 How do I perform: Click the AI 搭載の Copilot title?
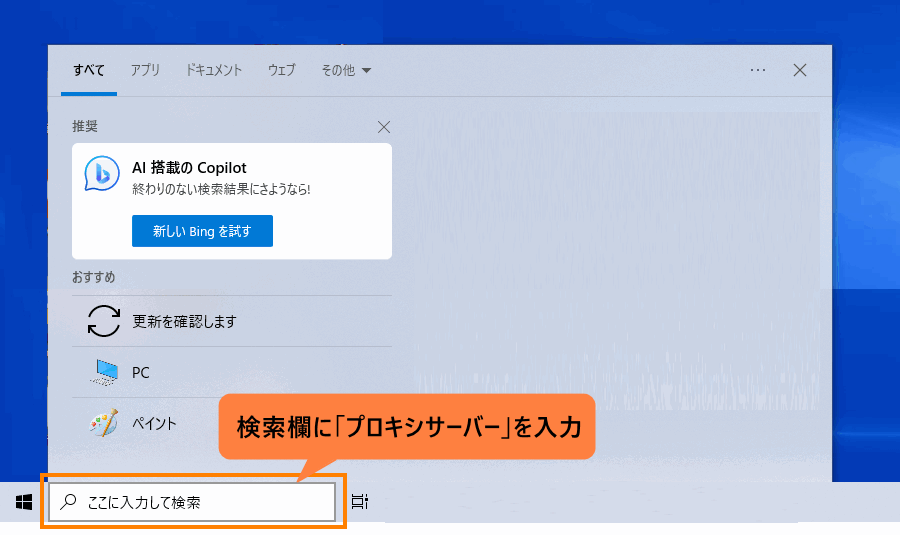189,168
